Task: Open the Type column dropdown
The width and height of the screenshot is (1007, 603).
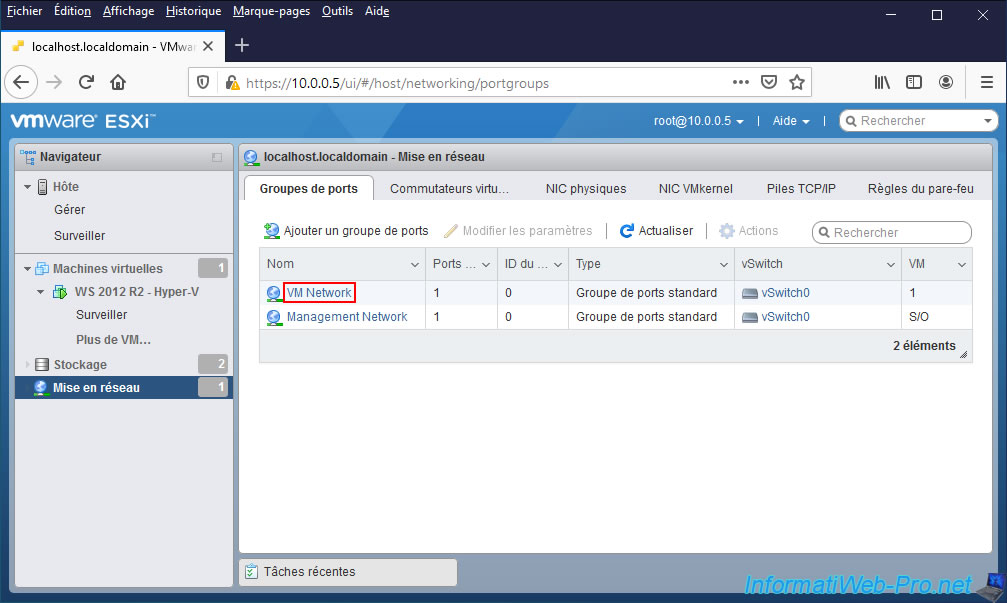Action: click(724, 265)
